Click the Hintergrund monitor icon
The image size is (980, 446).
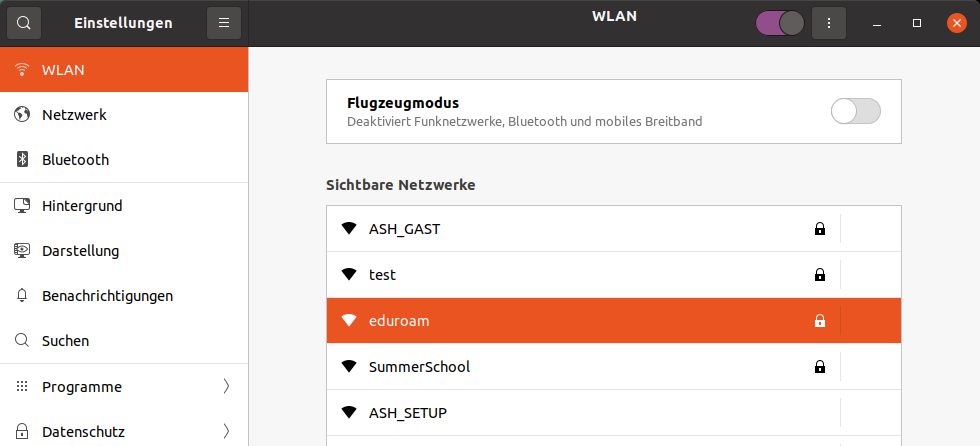[x=22, y=206]
